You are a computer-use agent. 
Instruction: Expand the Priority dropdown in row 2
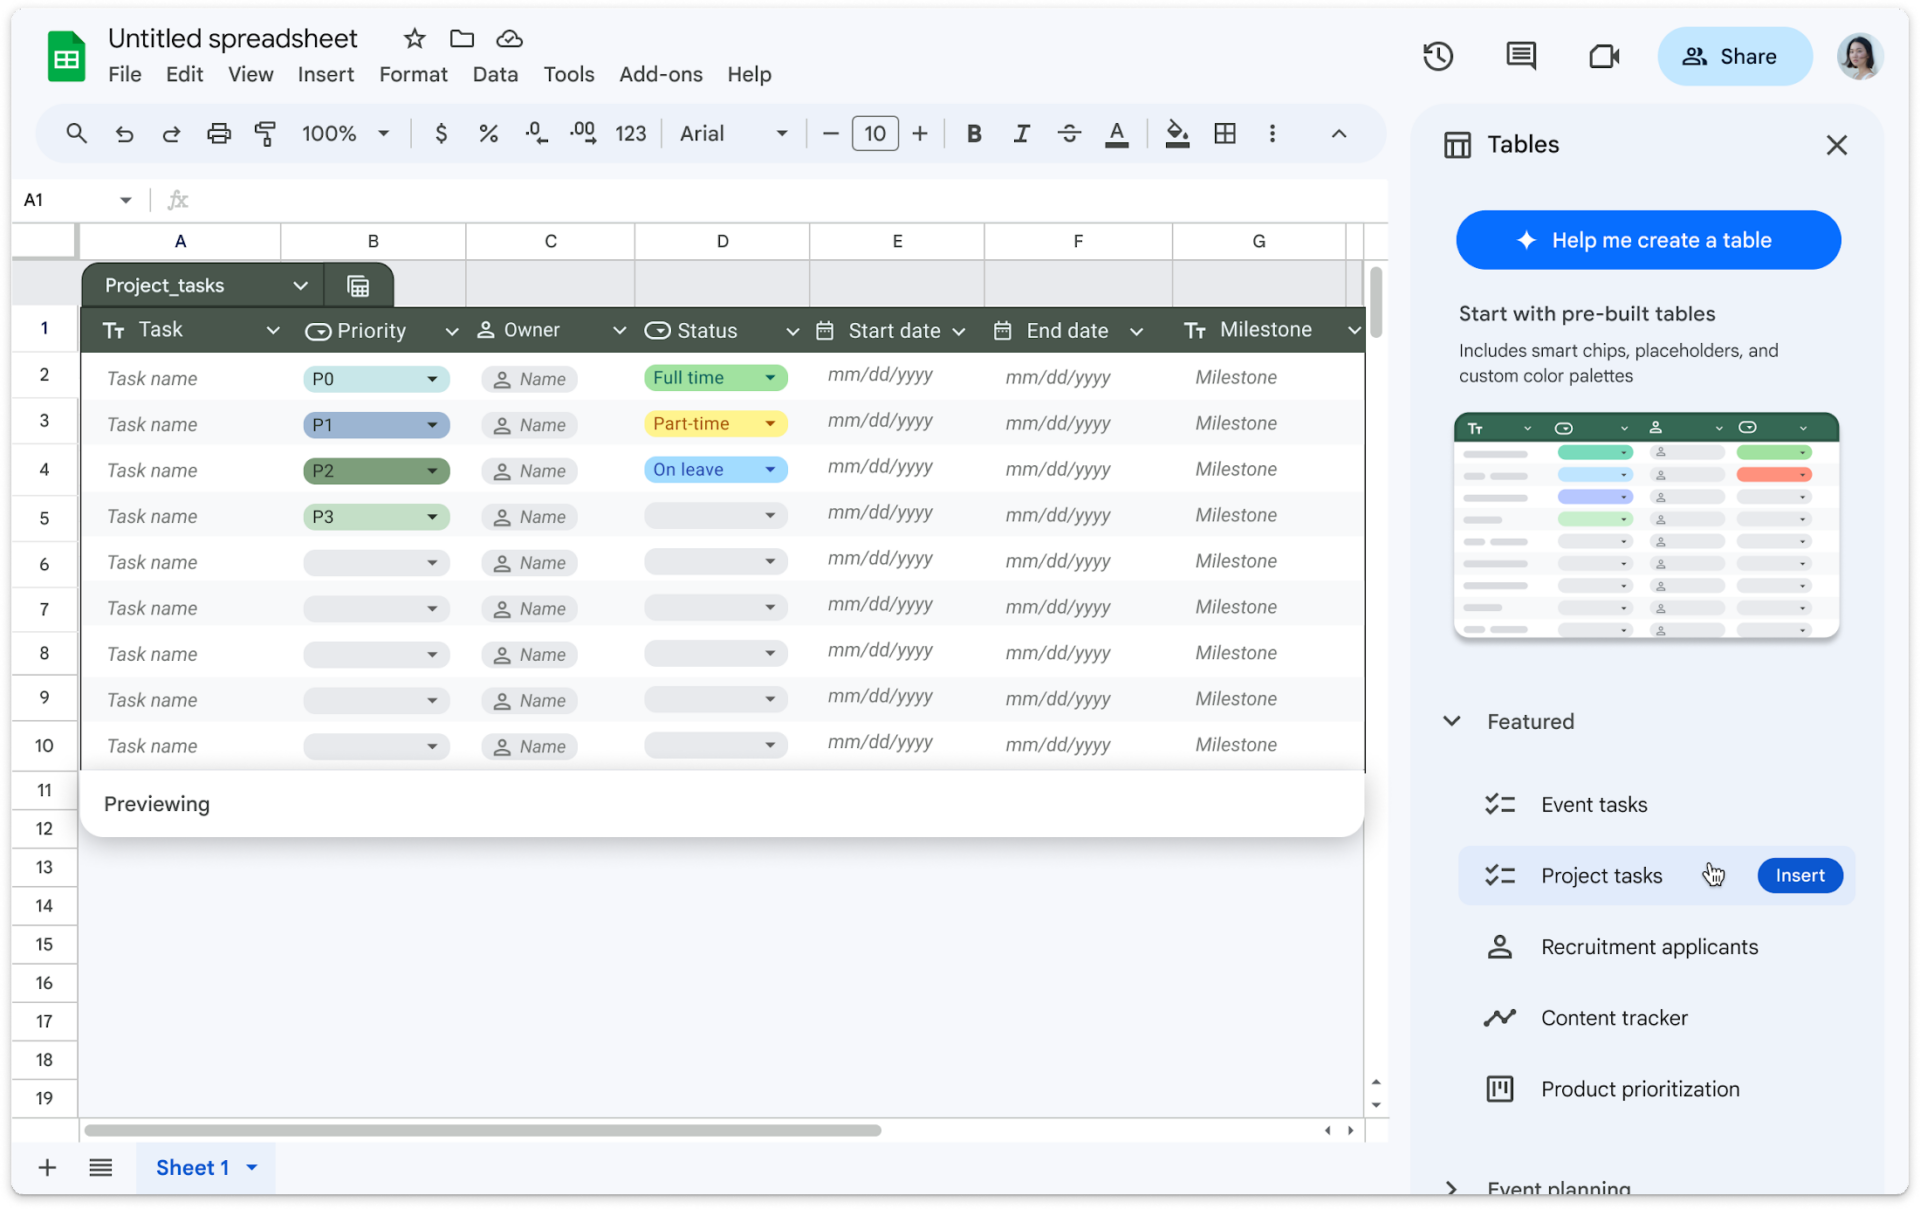coord(432,377)
